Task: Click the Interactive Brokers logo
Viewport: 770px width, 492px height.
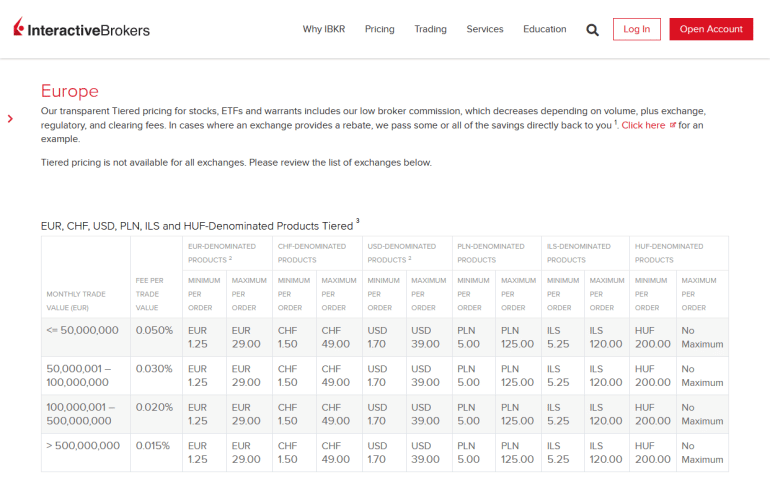Action: point(82,29)
